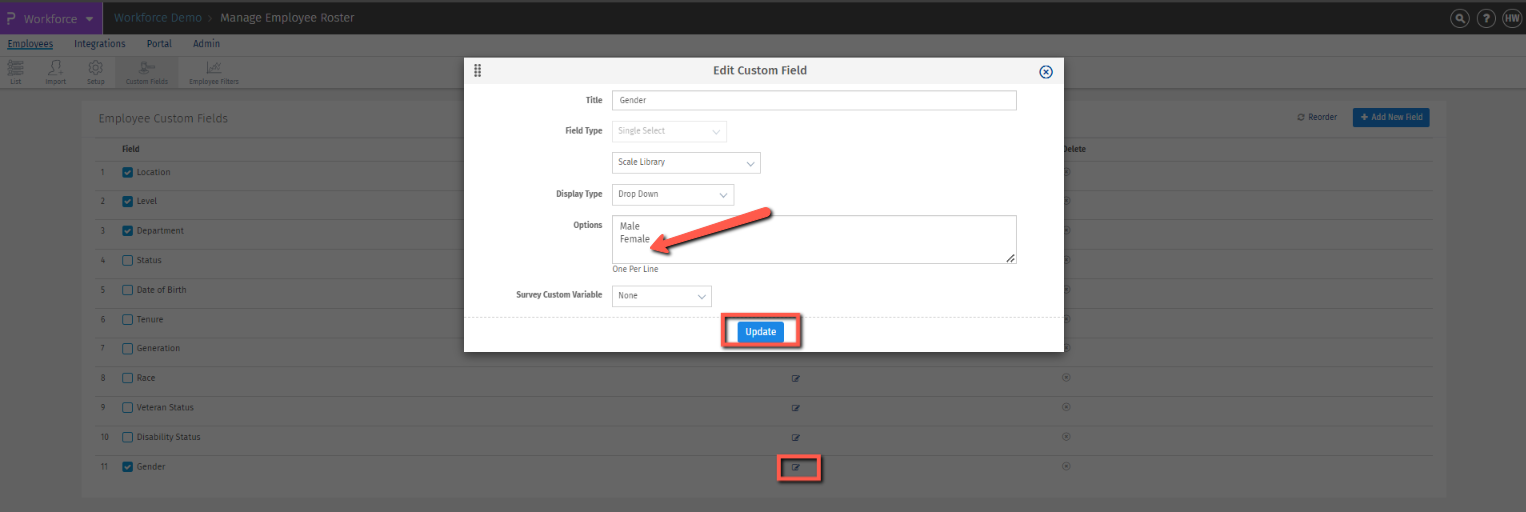1526x512 pixels.
Task: Delete the Department custom field
Action: (1066, 230)
